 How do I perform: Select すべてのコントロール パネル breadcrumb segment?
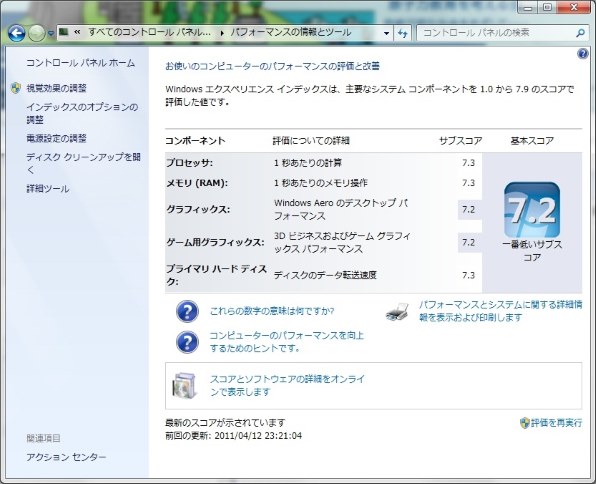coord(149,32)
